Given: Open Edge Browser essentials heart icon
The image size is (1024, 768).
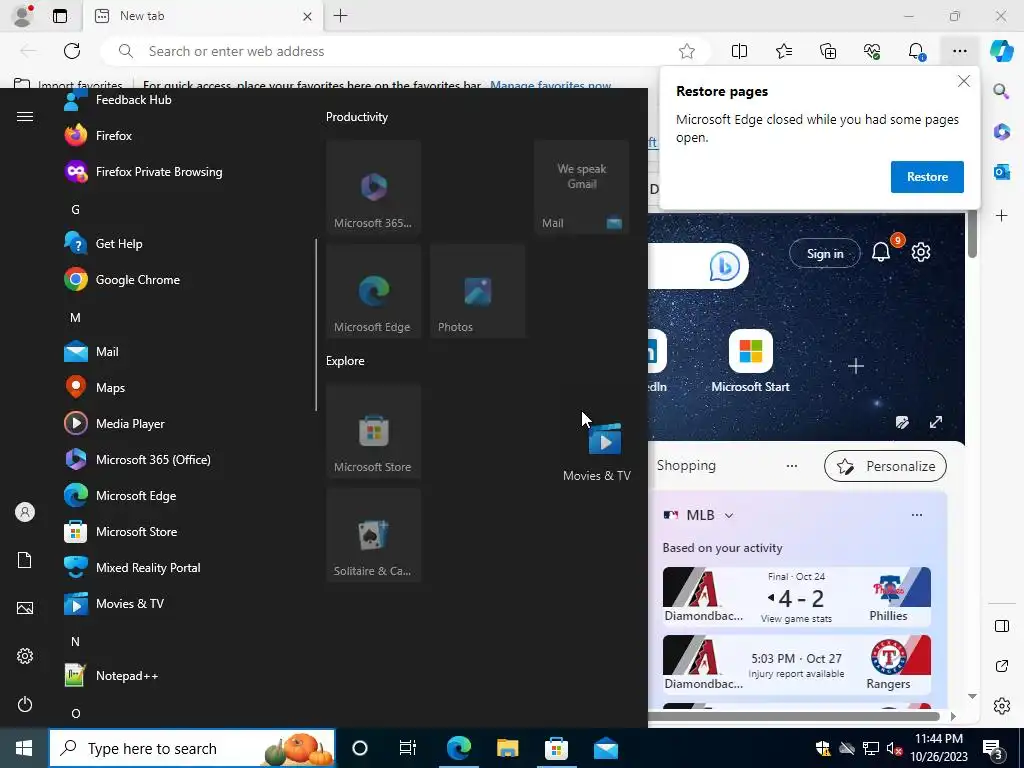Looking at the screenshot, I should (x=872, y=52).
